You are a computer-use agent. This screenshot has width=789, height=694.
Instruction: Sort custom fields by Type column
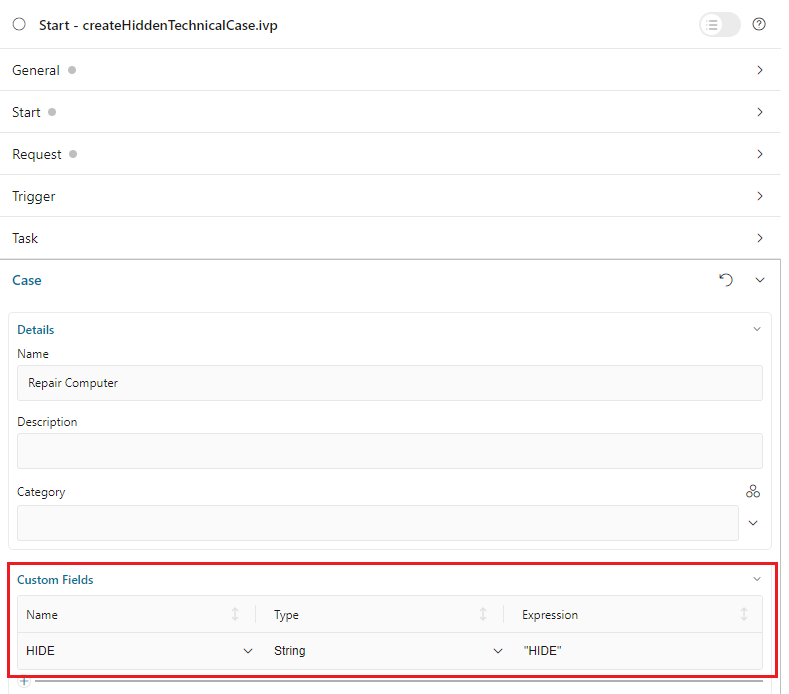pyautogui.click(x=483, y=614)
